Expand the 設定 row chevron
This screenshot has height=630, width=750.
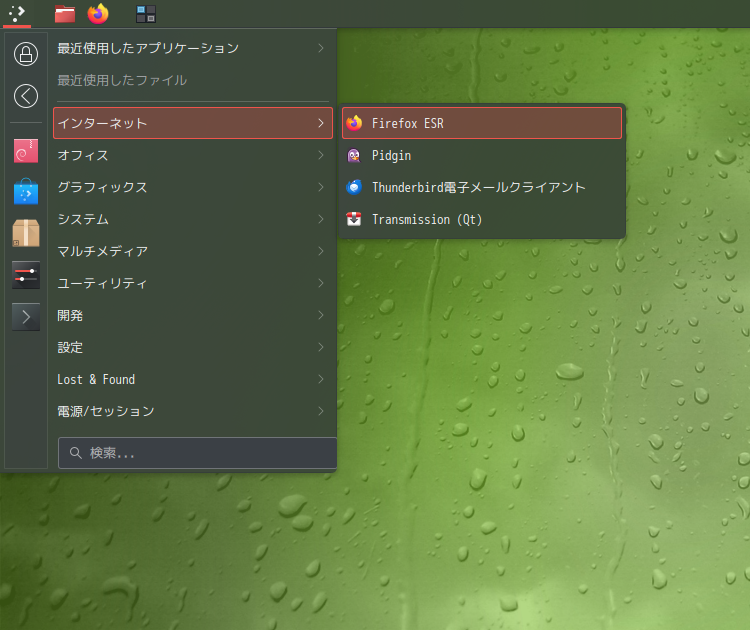point(321,347)
